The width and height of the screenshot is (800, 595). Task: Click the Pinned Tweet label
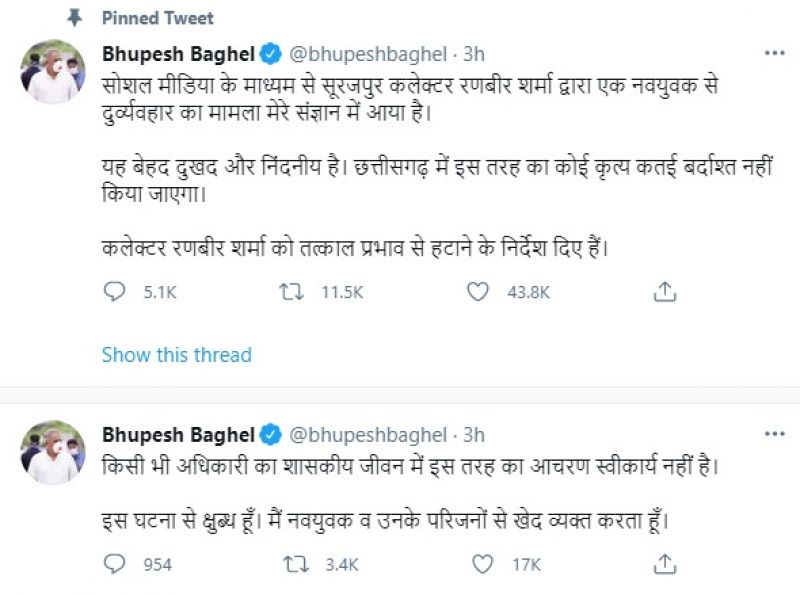pos(158,18)
